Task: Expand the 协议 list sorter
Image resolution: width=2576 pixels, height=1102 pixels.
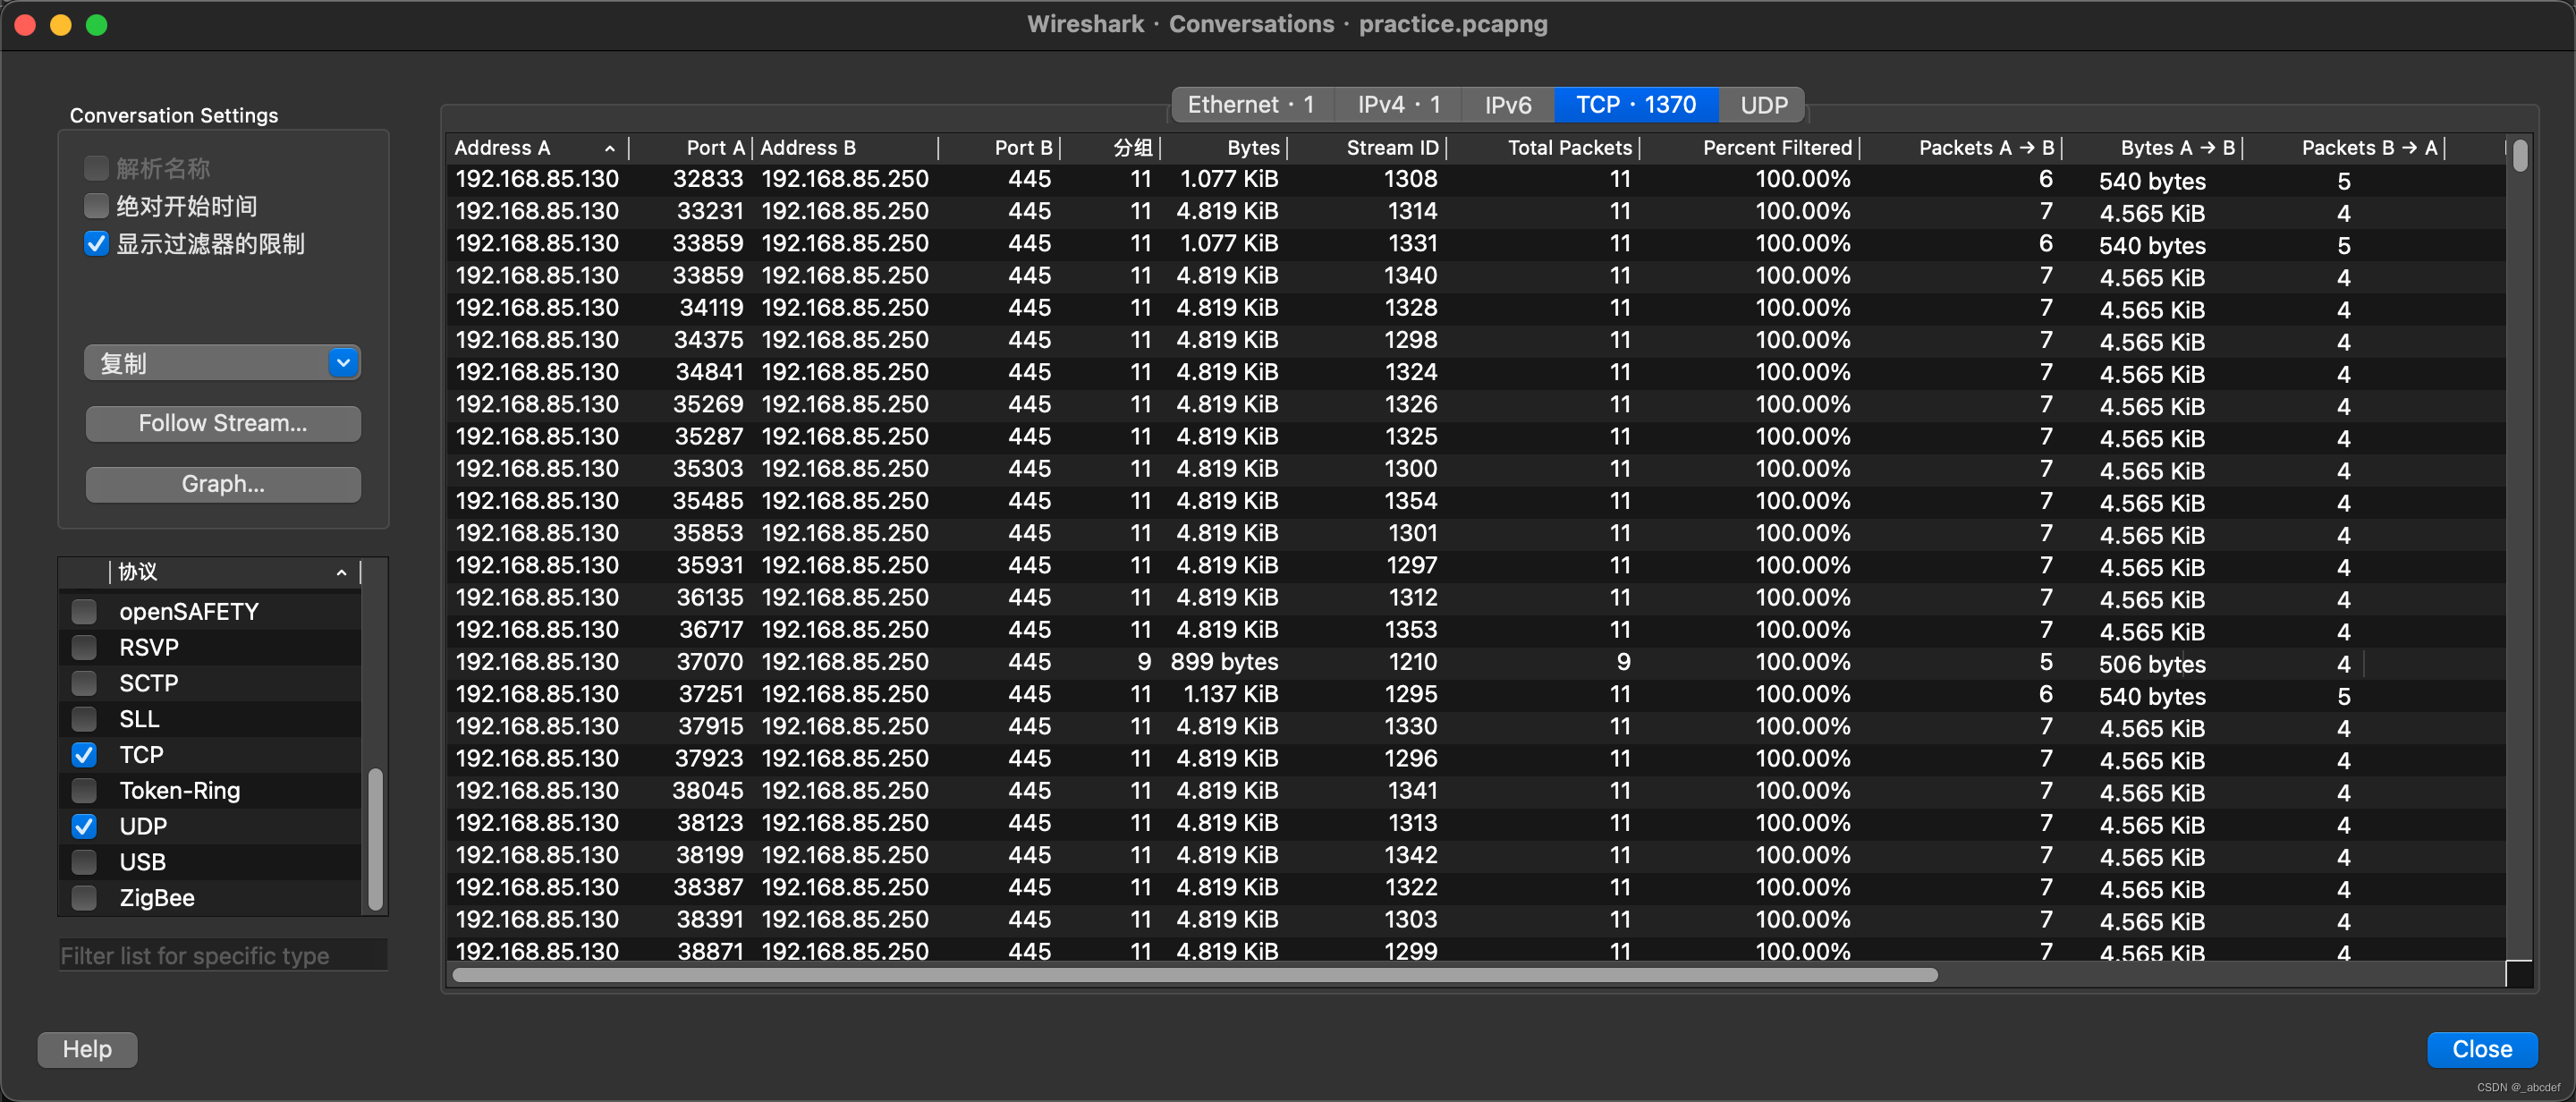Action: 342,570
